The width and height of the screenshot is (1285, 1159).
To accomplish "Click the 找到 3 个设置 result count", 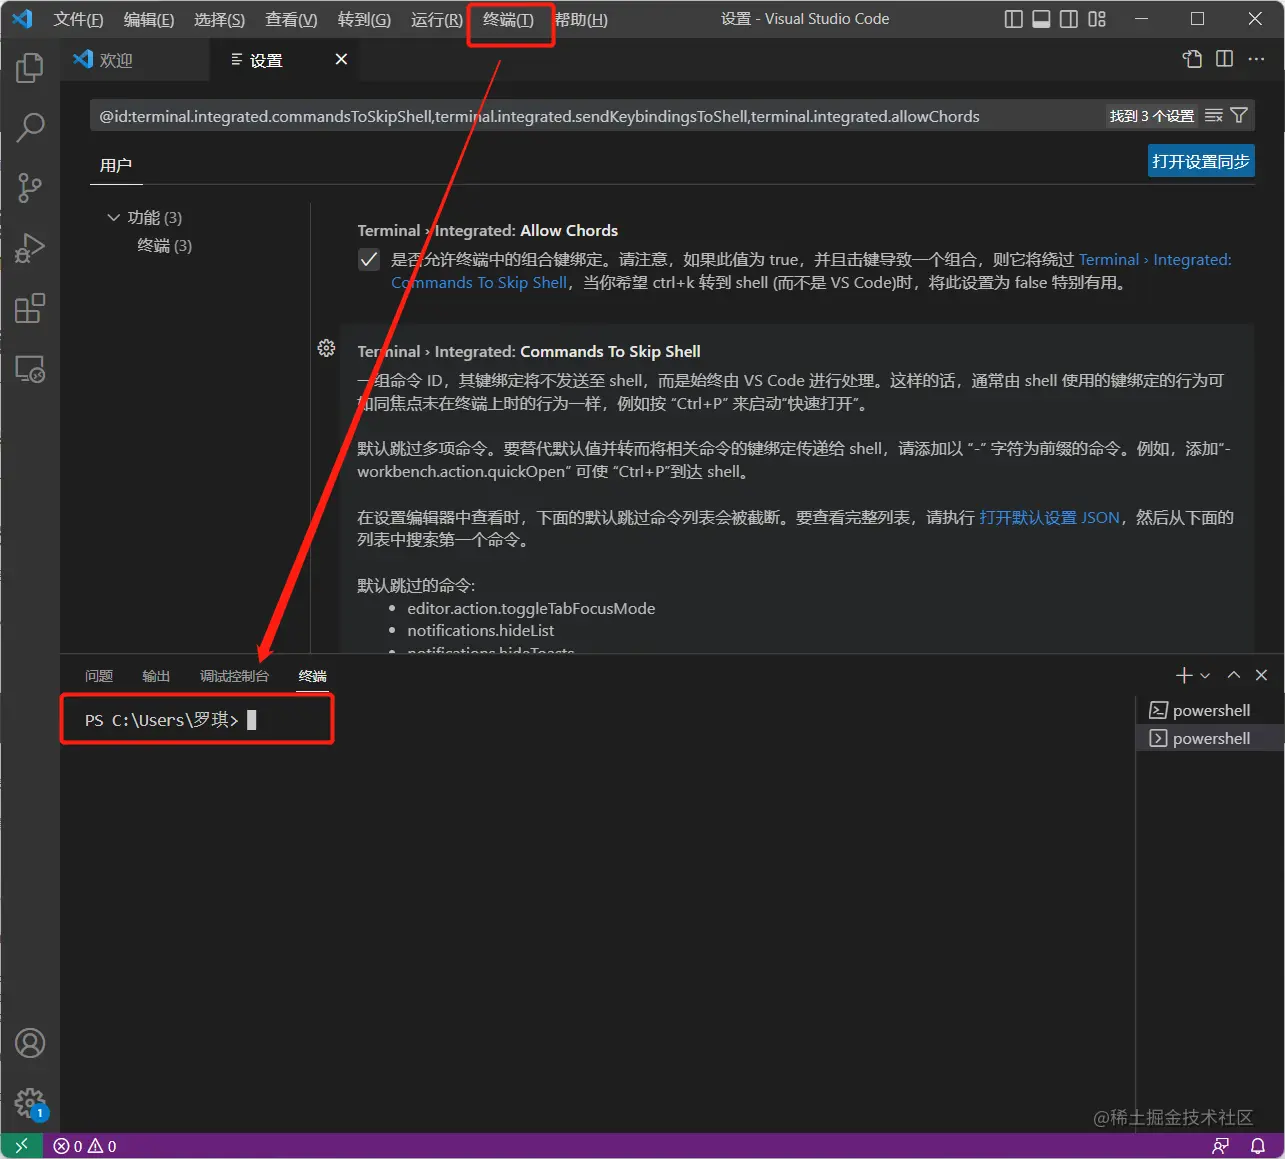I will [1152, 116].
